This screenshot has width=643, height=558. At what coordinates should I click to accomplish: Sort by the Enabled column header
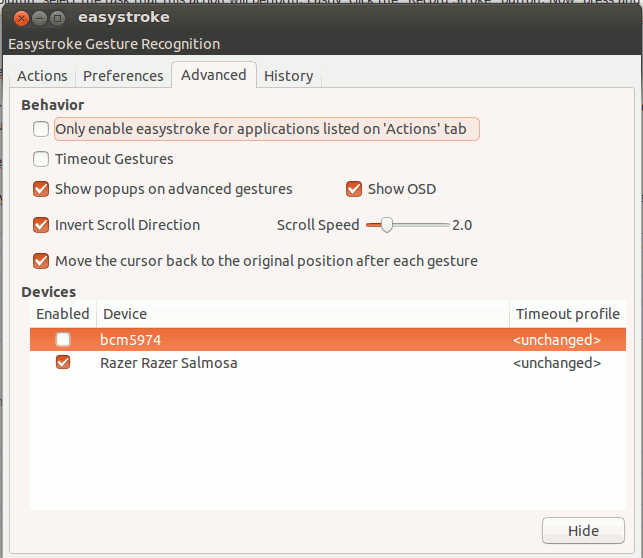(x=63, y=314)
